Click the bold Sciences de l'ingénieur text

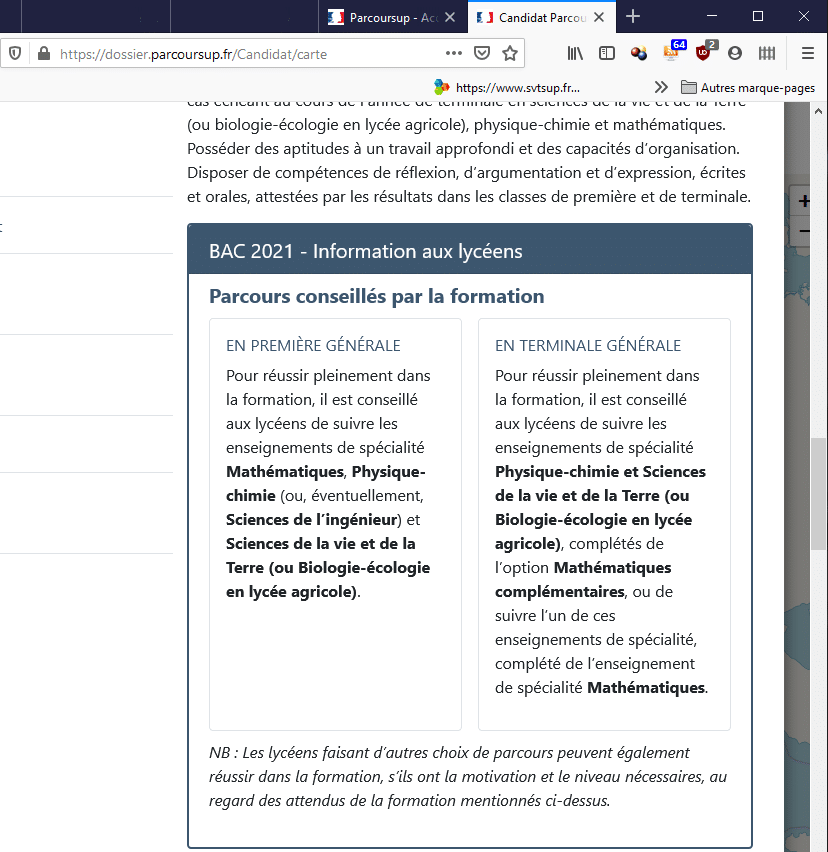tap(312, 519)
